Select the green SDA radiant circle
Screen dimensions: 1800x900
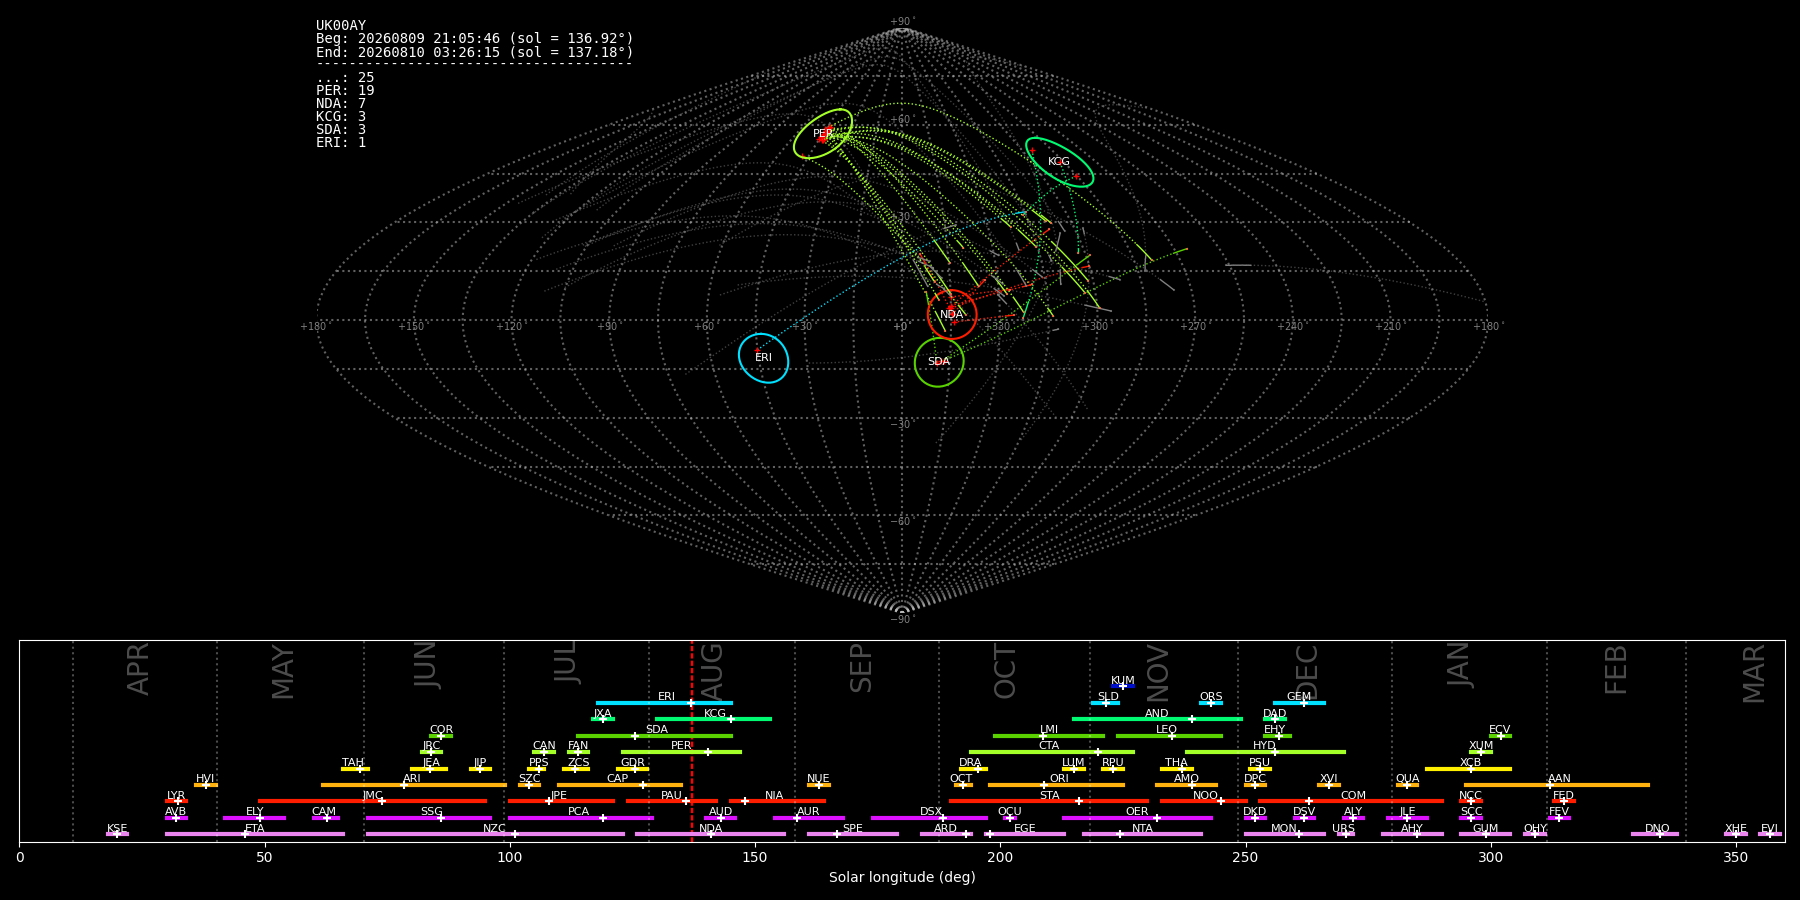point(939,362)
